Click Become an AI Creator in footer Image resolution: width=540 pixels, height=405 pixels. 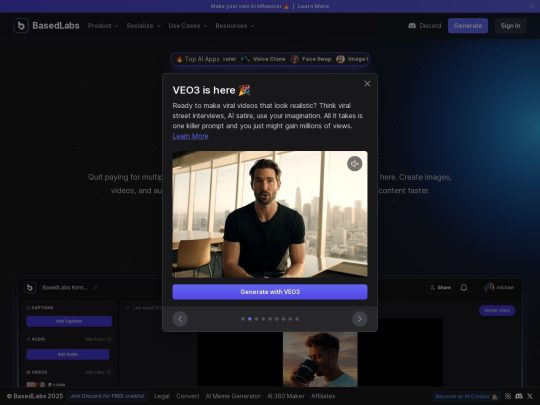(467, 396)
